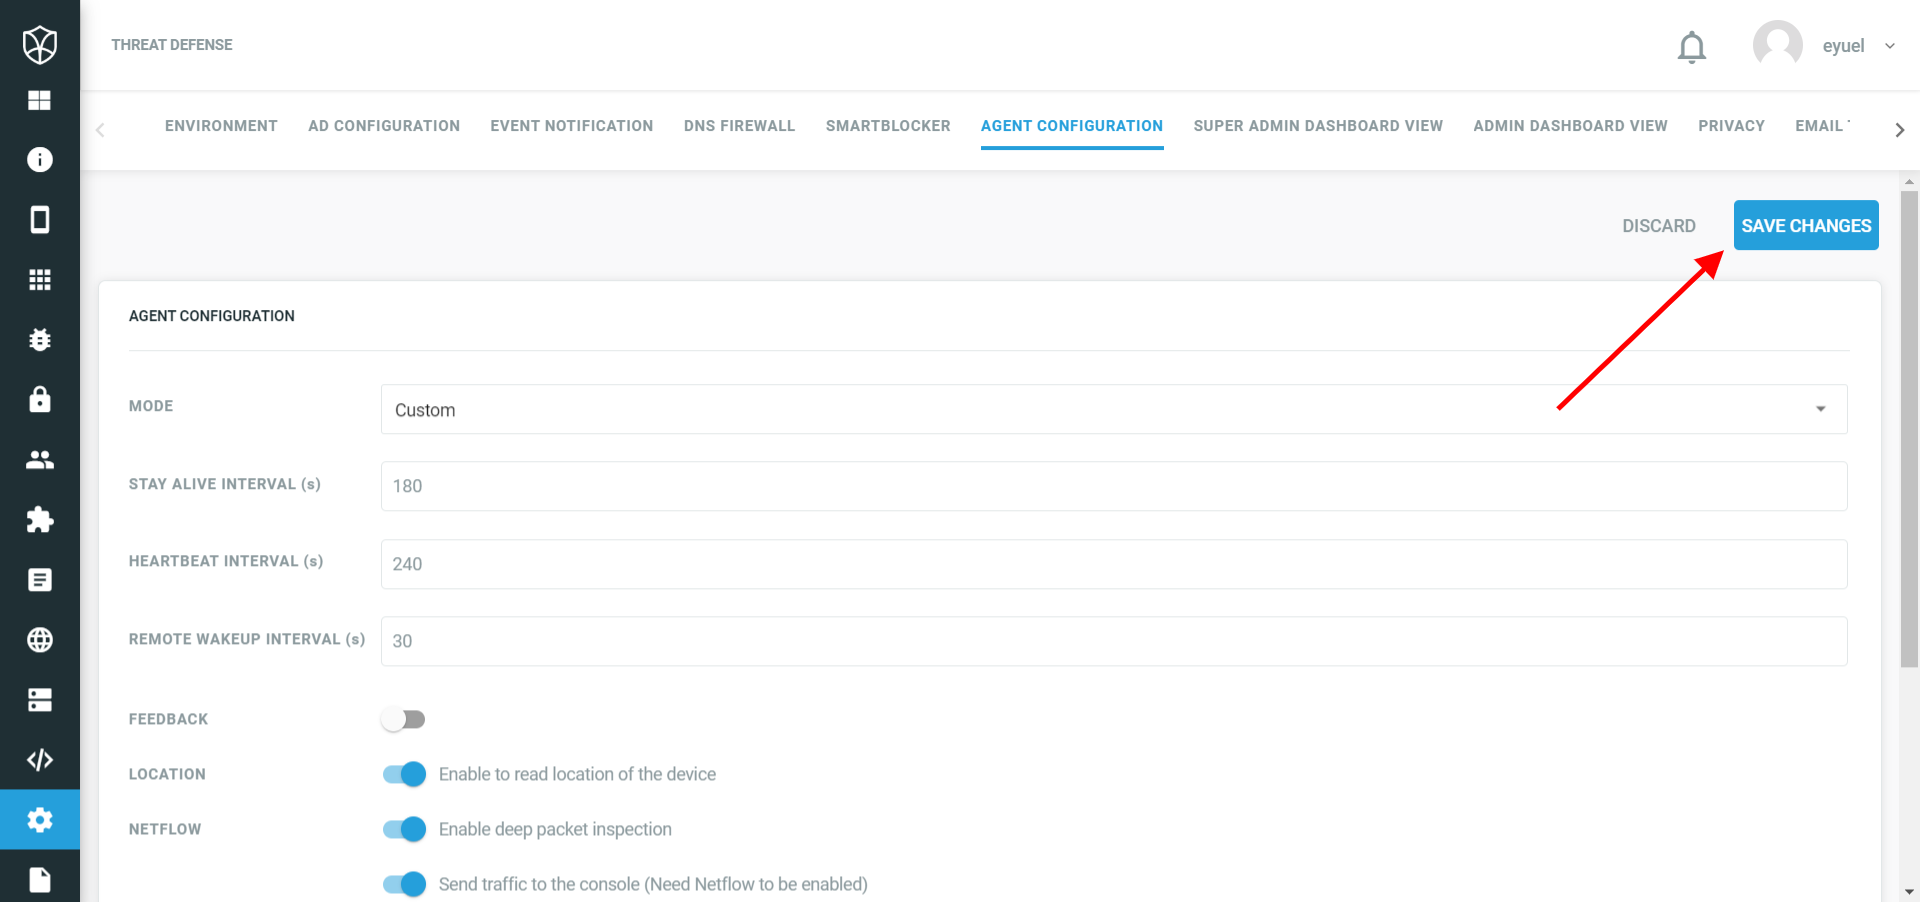Switch to the Smartblocker tab
Screen dimensions: 1920x902
pyautogui.click(x=888, y=126)
